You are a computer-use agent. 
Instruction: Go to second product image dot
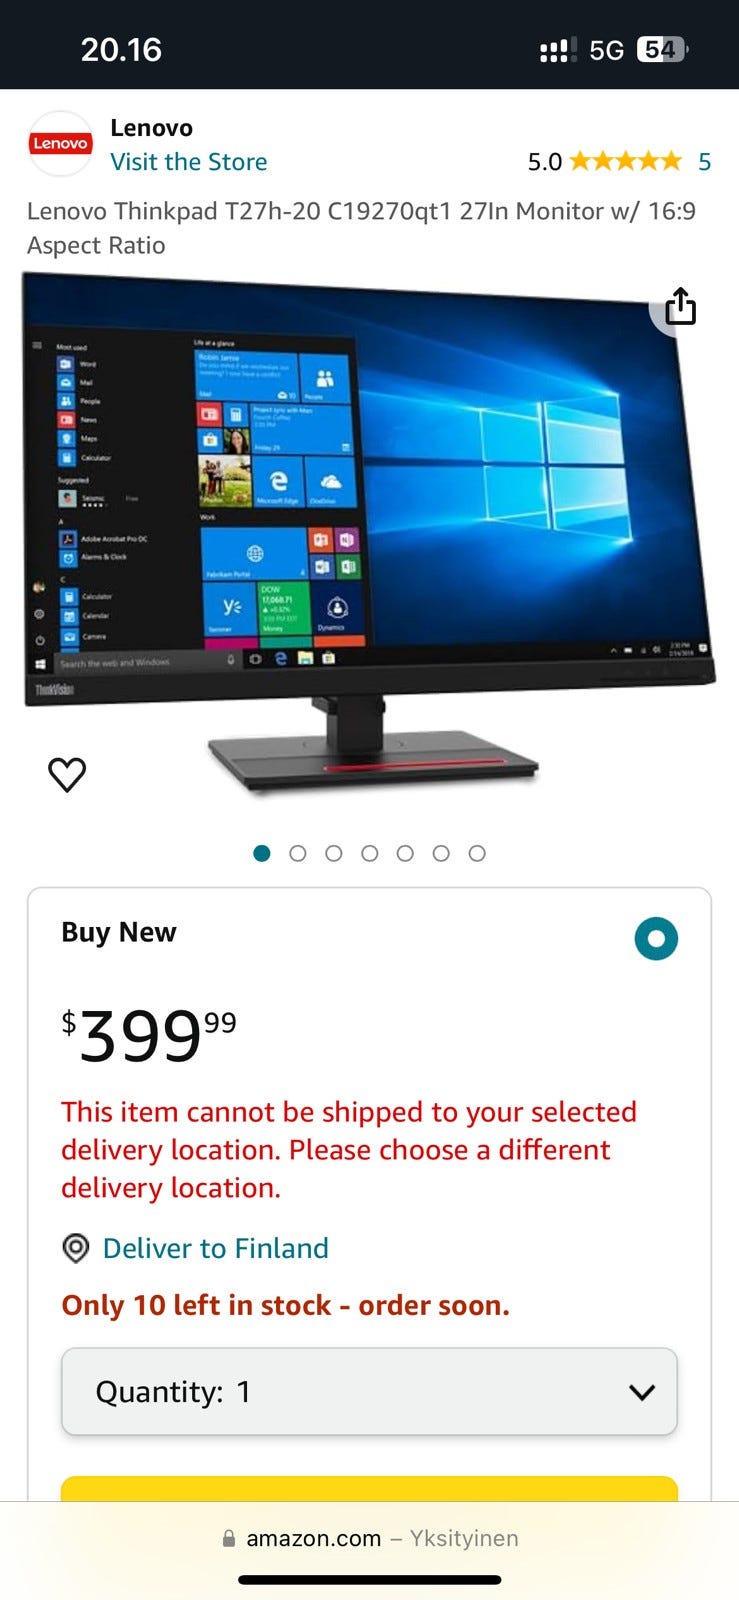tap(297, 853)
